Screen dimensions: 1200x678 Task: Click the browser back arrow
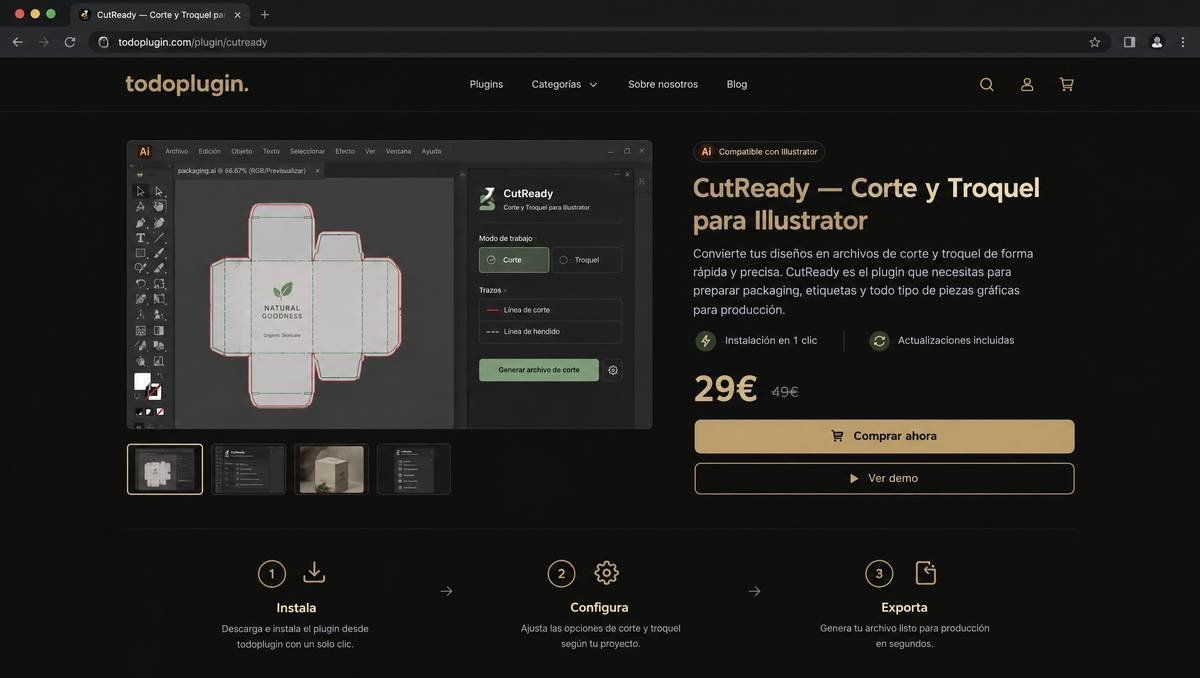pos(17,42)
